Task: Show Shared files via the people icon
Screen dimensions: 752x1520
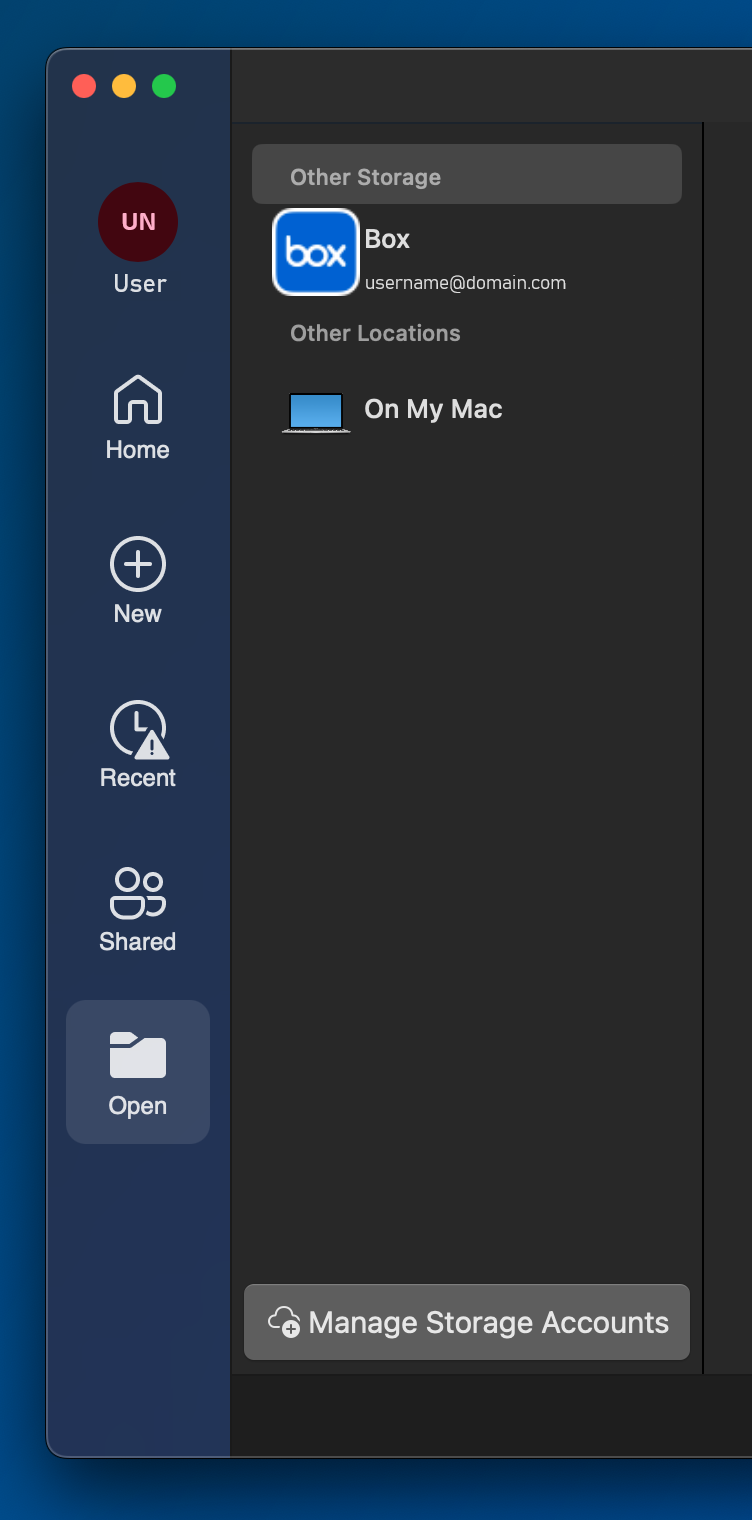Action: click(x=138, y=892)
